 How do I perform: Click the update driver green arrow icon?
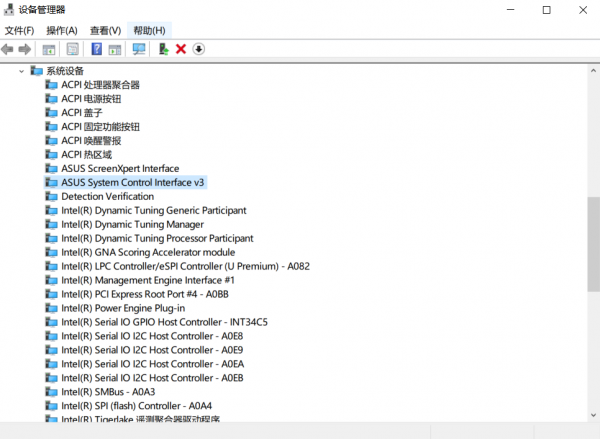pyautogui.click(x=164, y=49)
